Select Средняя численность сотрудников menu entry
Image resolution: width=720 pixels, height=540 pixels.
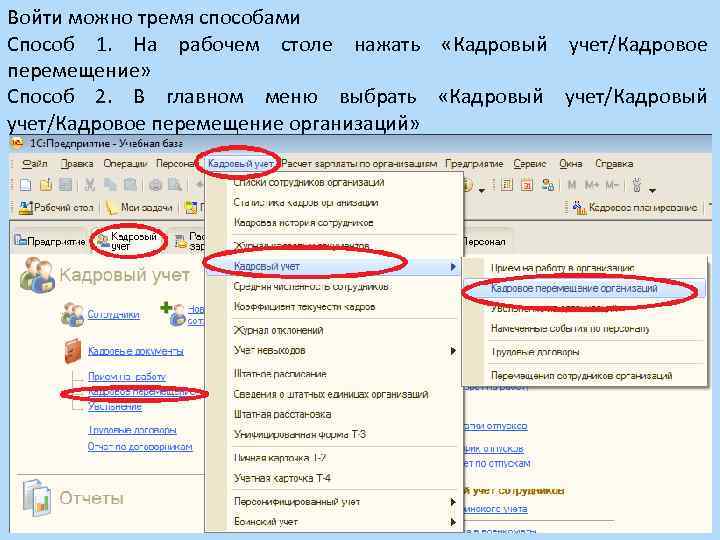pos(311,287)
